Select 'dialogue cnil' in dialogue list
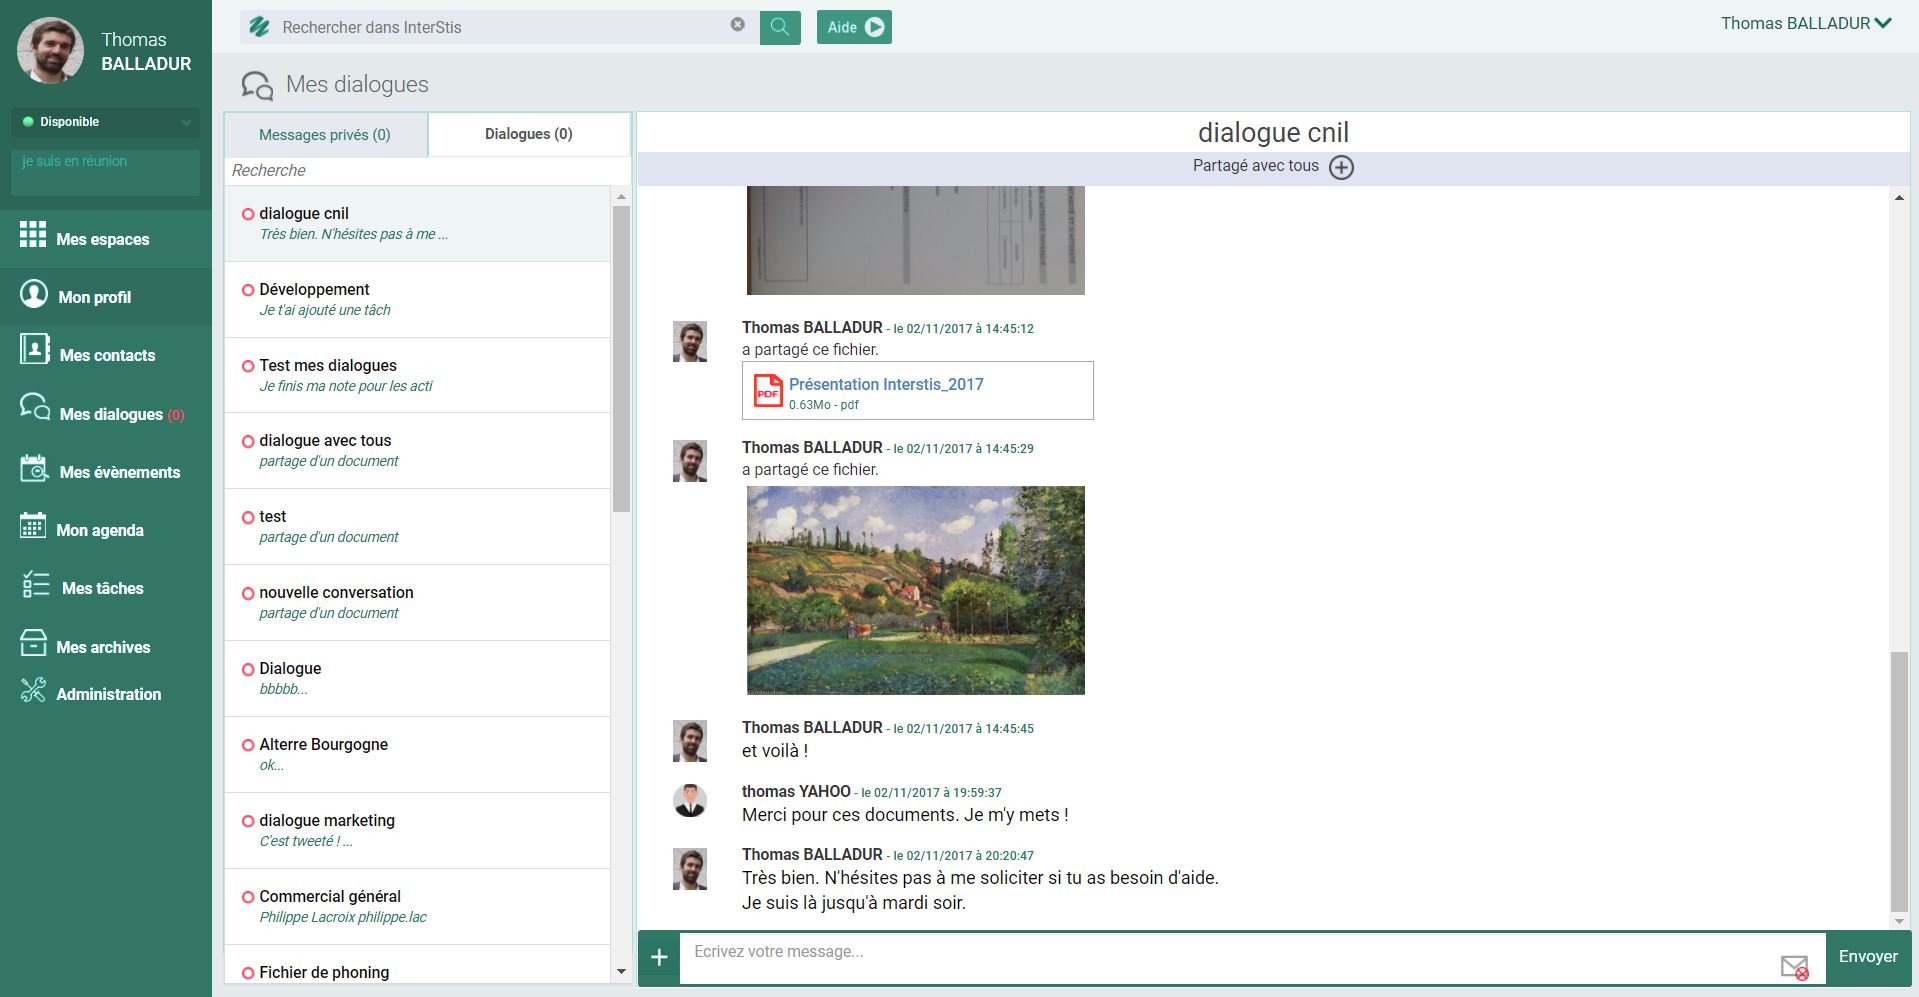The height and width of the screenshot is (997, 1919). point(418,224)
